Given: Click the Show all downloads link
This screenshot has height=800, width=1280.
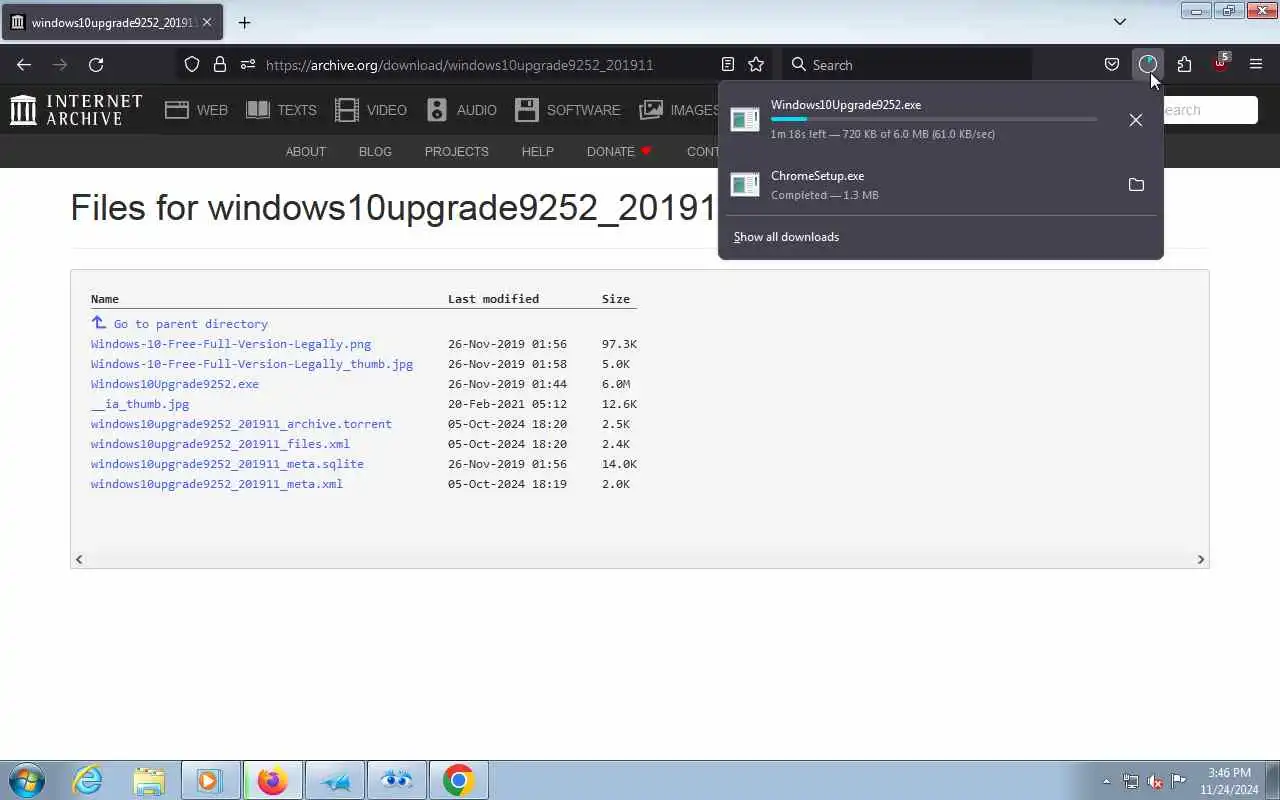Looking at the screenshot, I should (x=786, y=237).
